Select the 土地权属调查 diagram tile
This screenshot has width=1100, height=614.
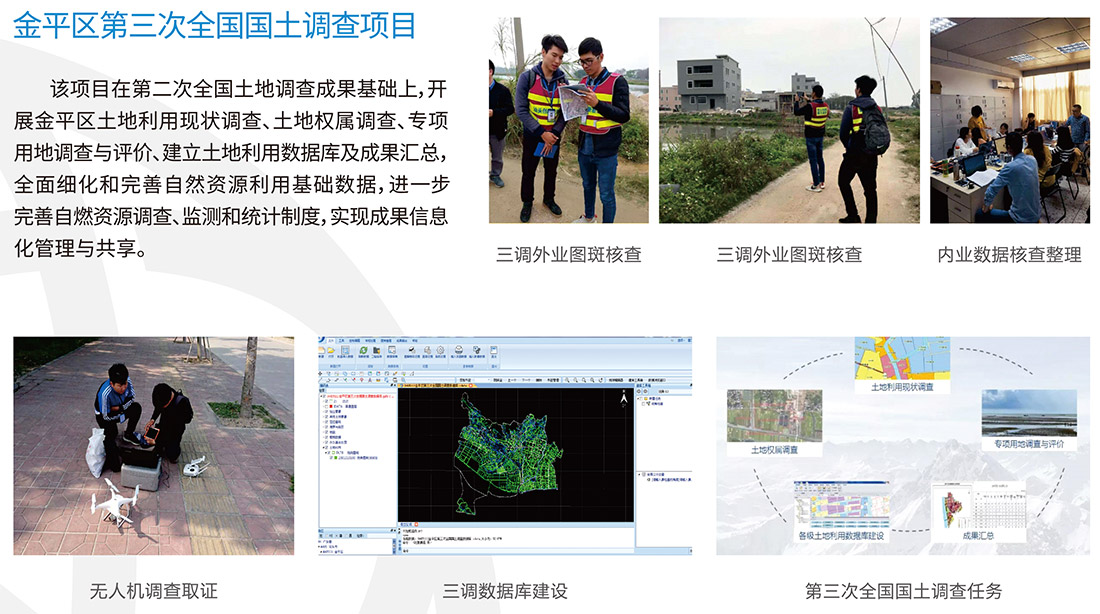pos(774,423)
